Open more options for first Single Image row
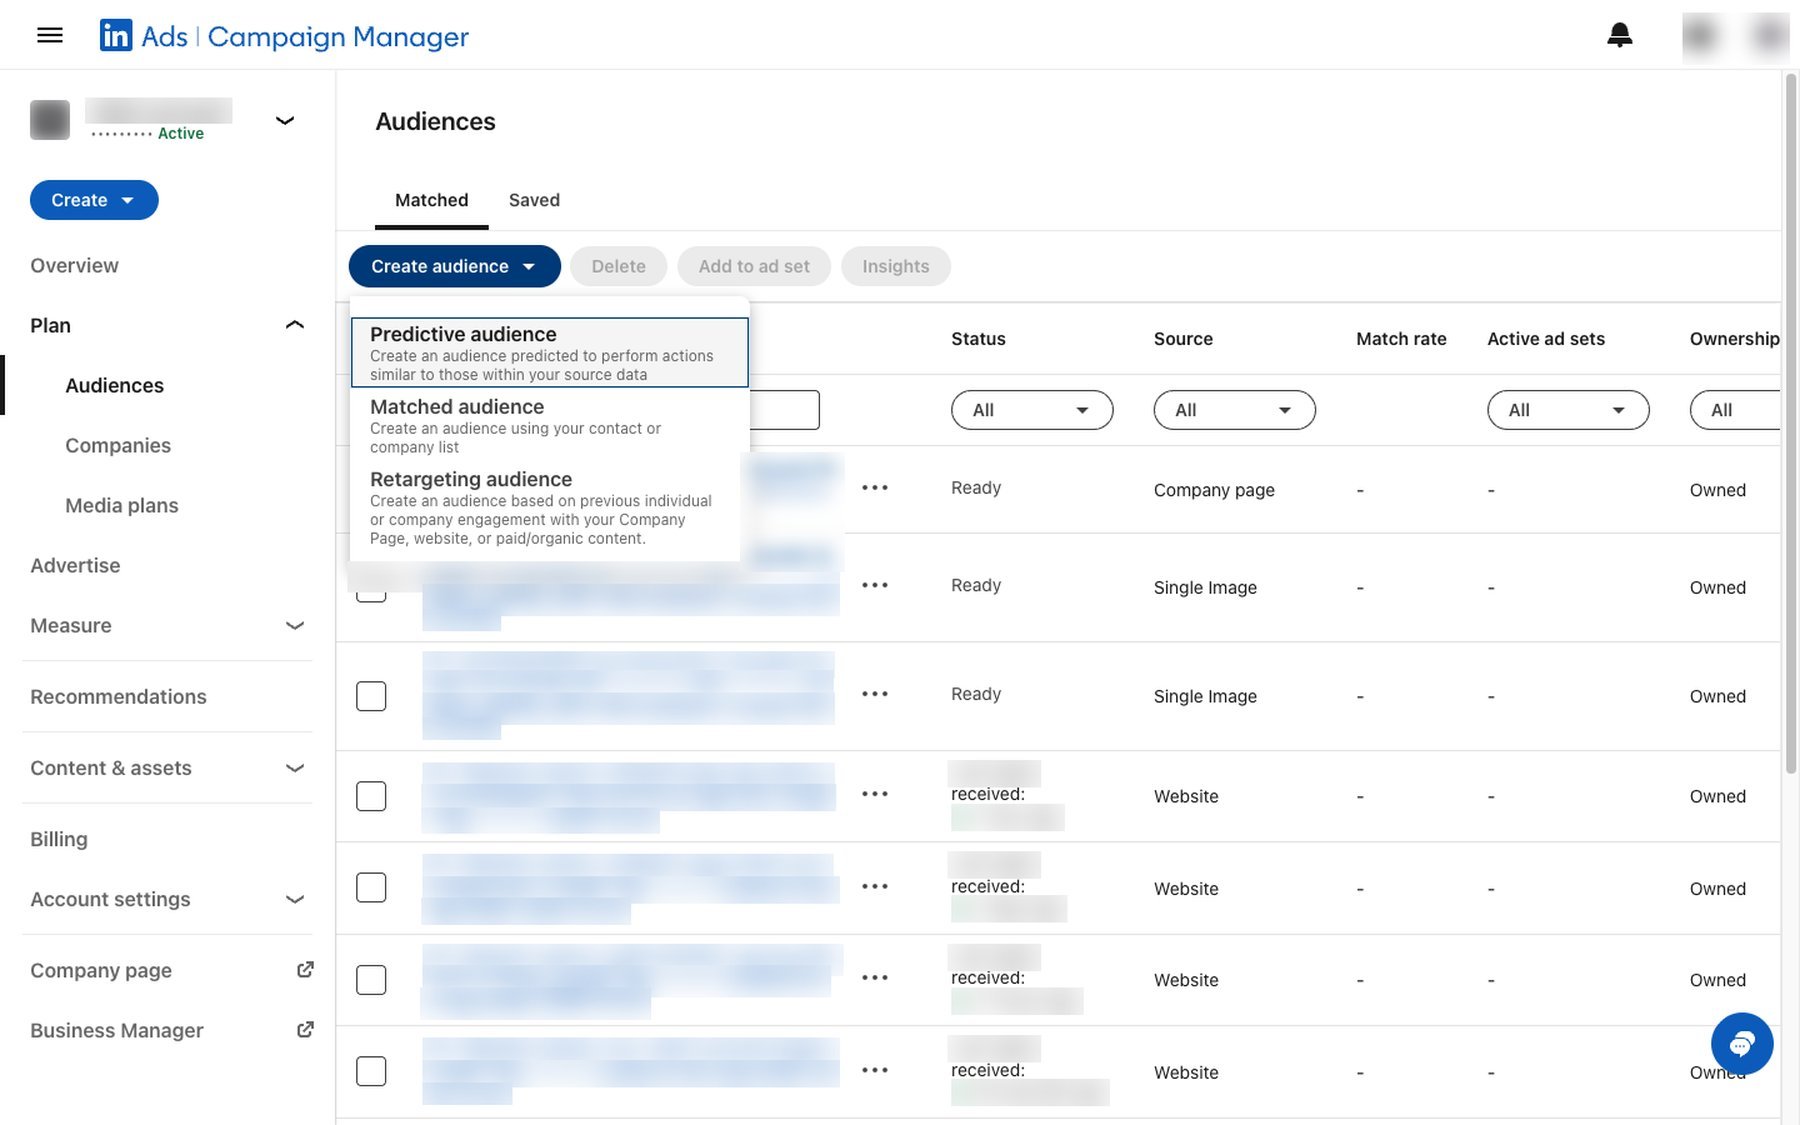Viewport: 1800px width, 1125px height. point(875,585)
